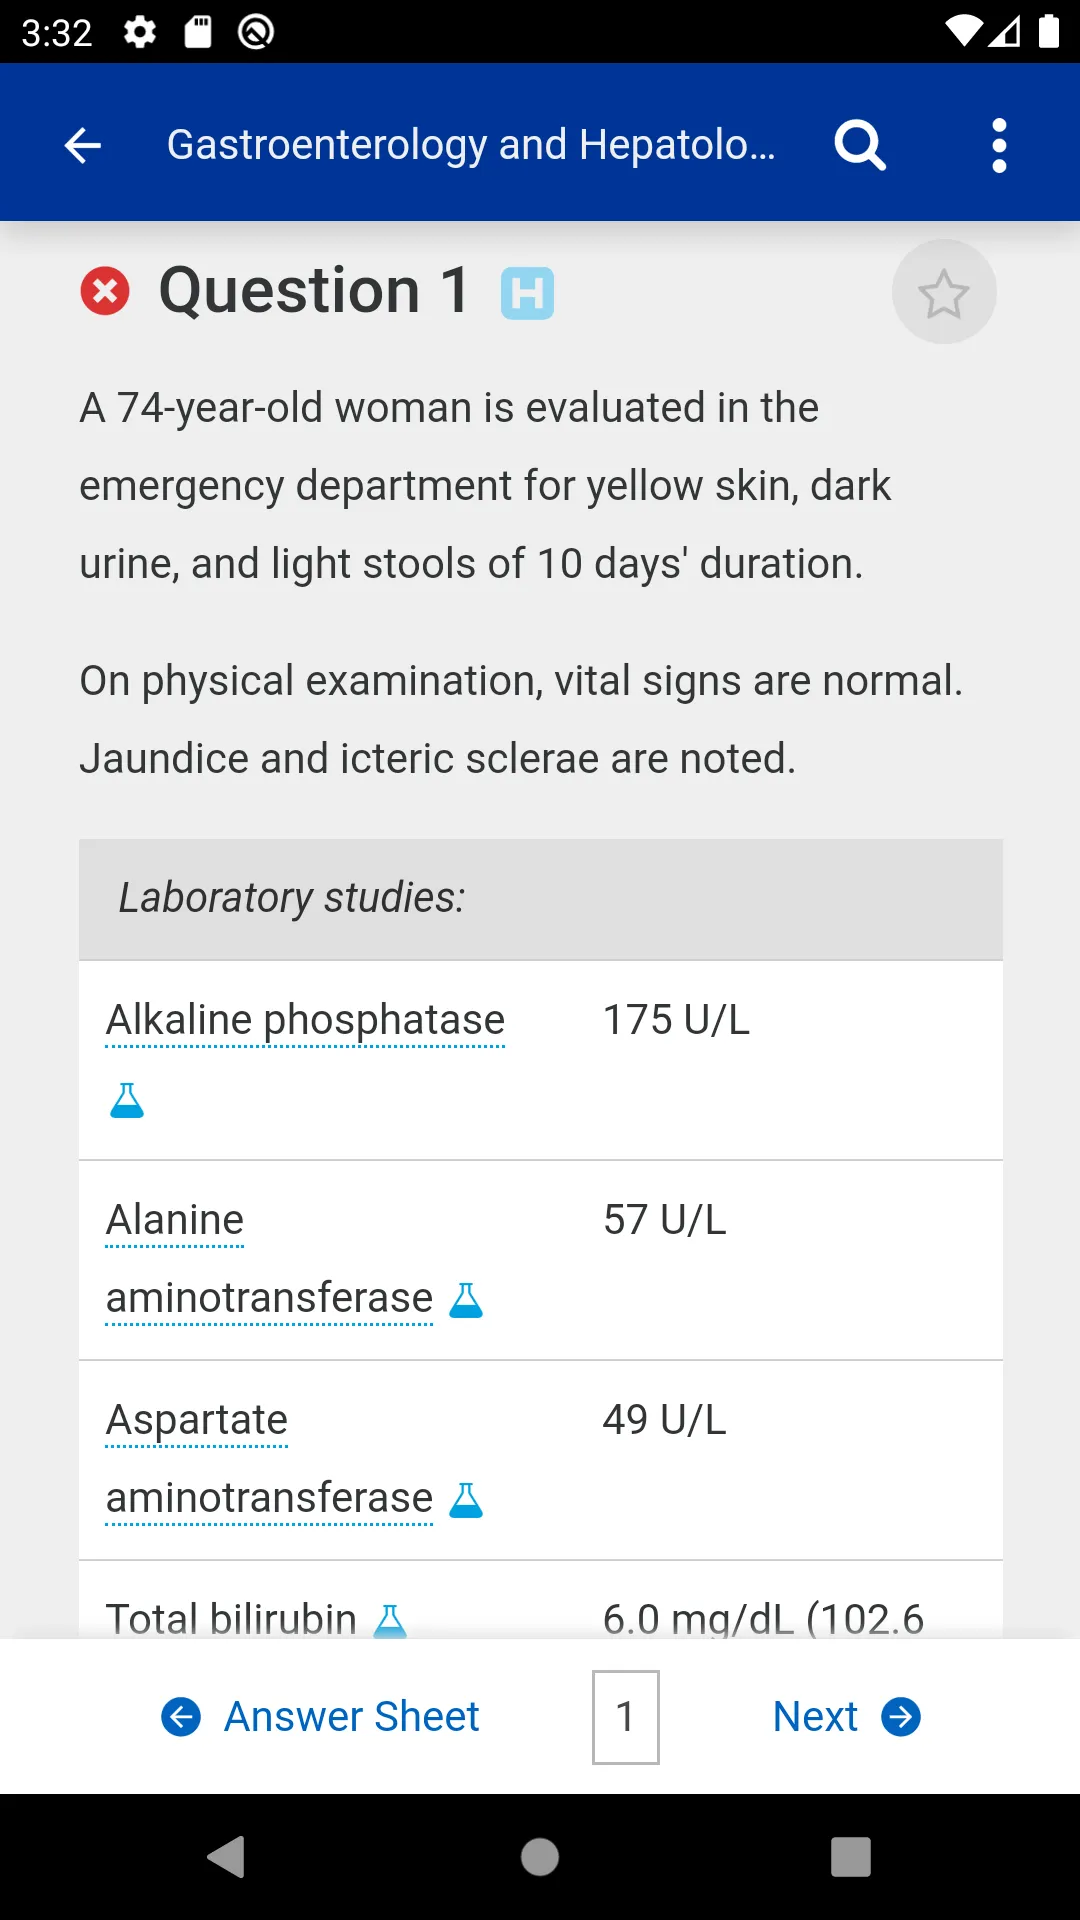Viewport: 1080px width, 1920px height.
Task: Tap the flask icon beside Alanine aminotransferase
Action: [466, 1300]
